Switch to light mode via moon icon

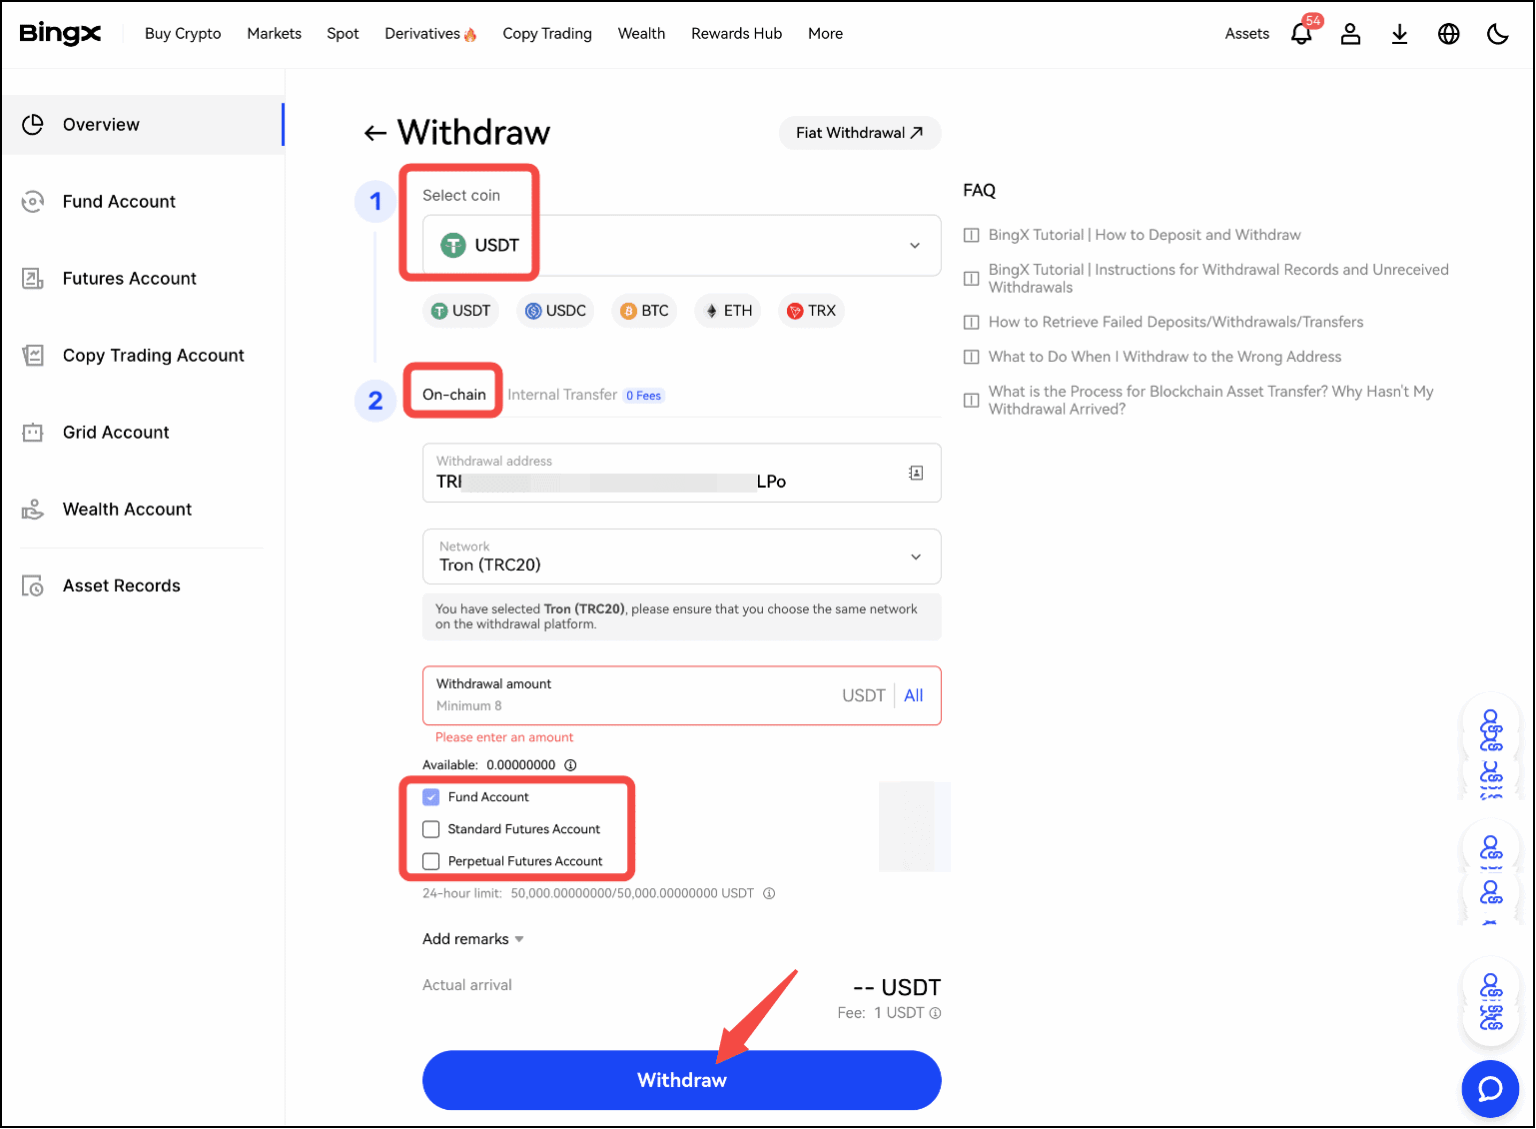point(1497,33)
